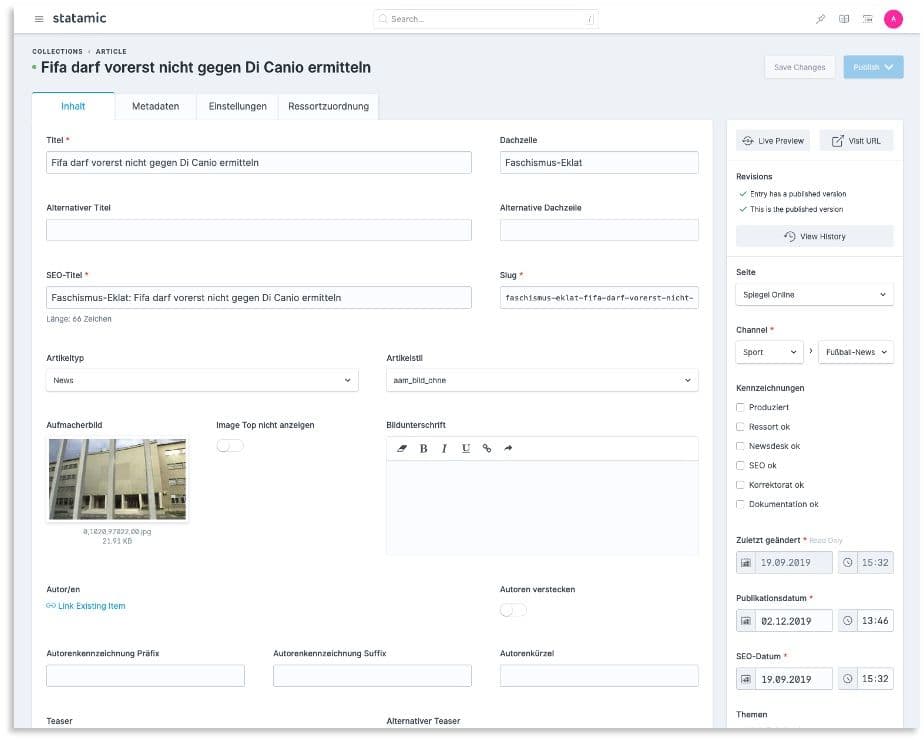Open the Seite Spiegel Online dropdown

coord(814,295)
